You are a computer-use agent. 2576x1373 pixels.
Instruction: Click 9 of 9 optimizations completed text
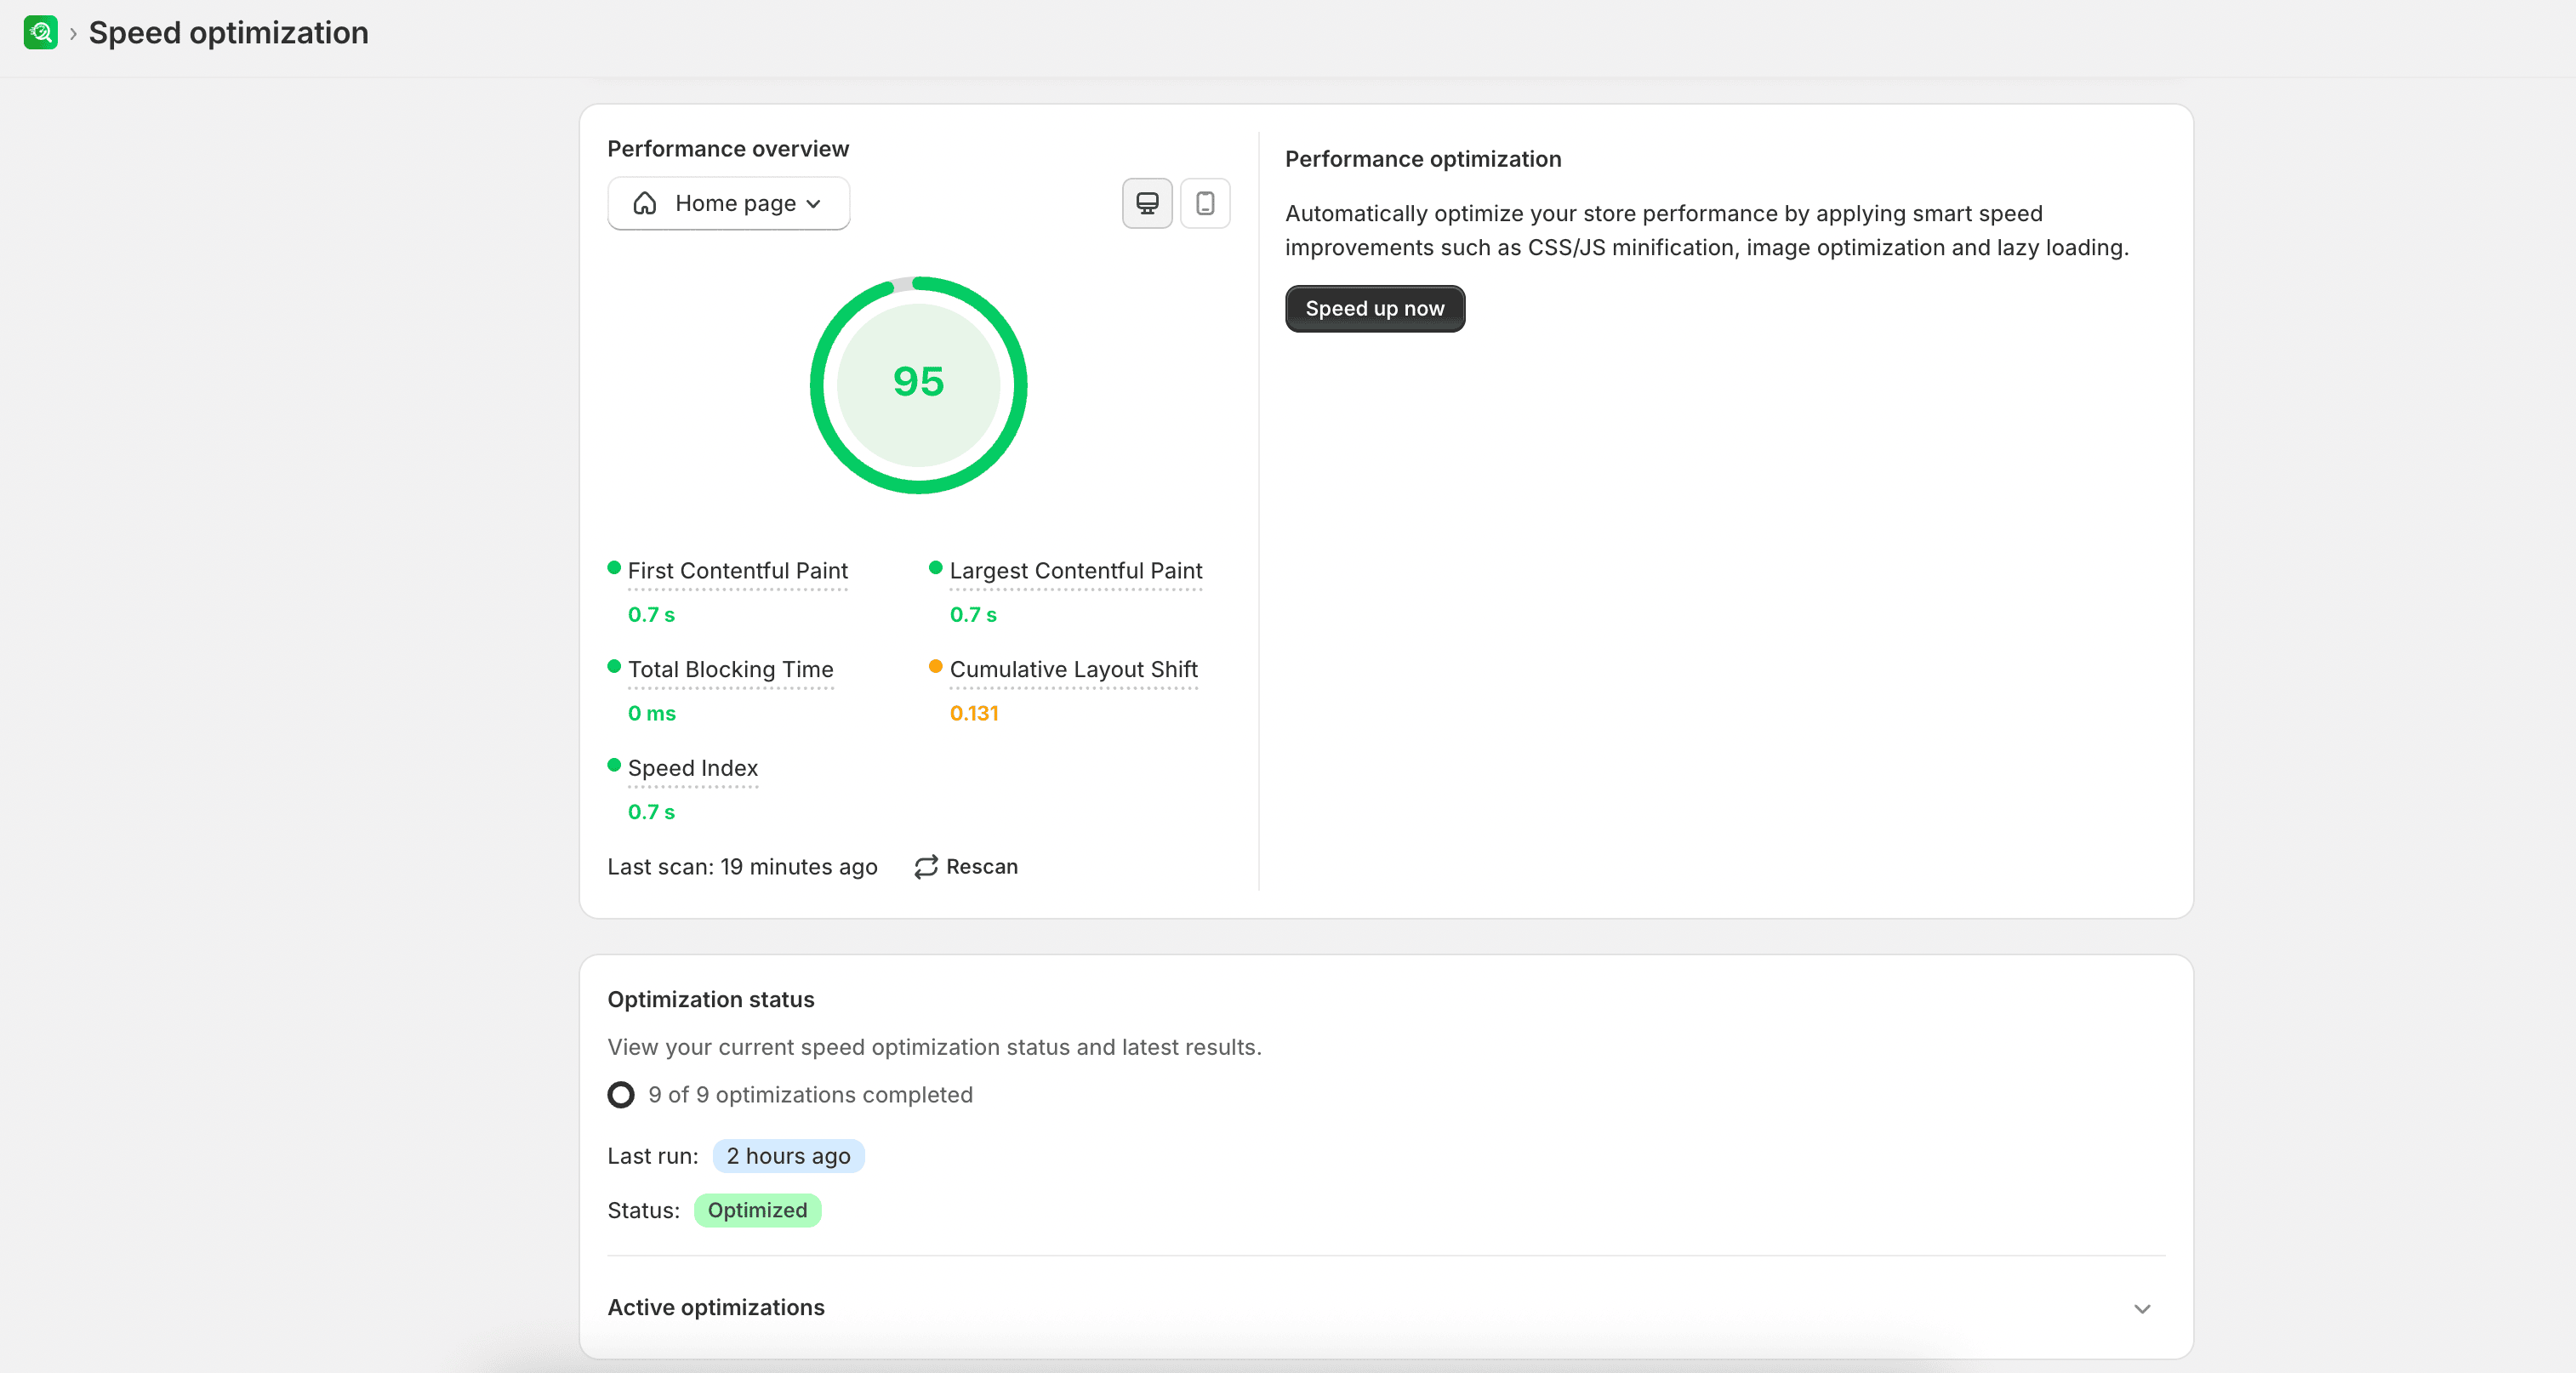point(810,1094)
